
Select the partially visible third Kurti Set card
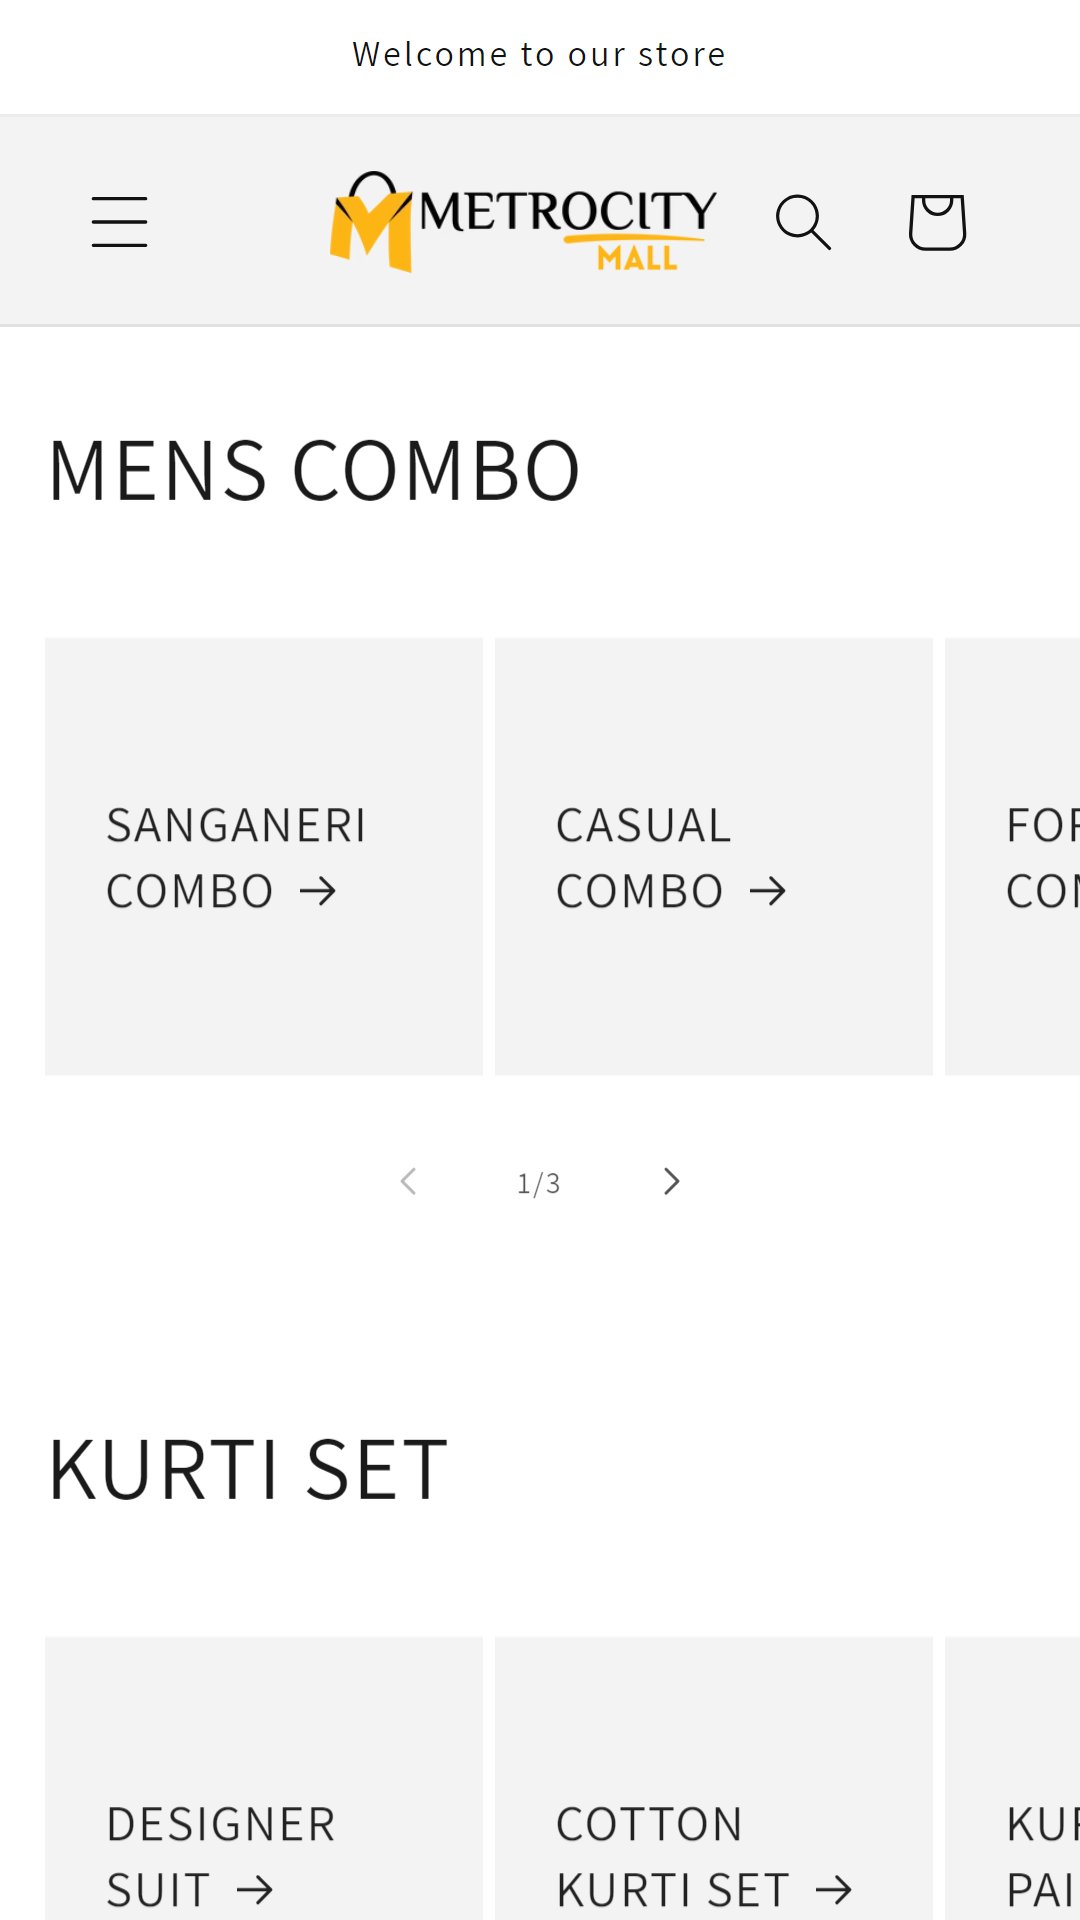(1012, 1778)
